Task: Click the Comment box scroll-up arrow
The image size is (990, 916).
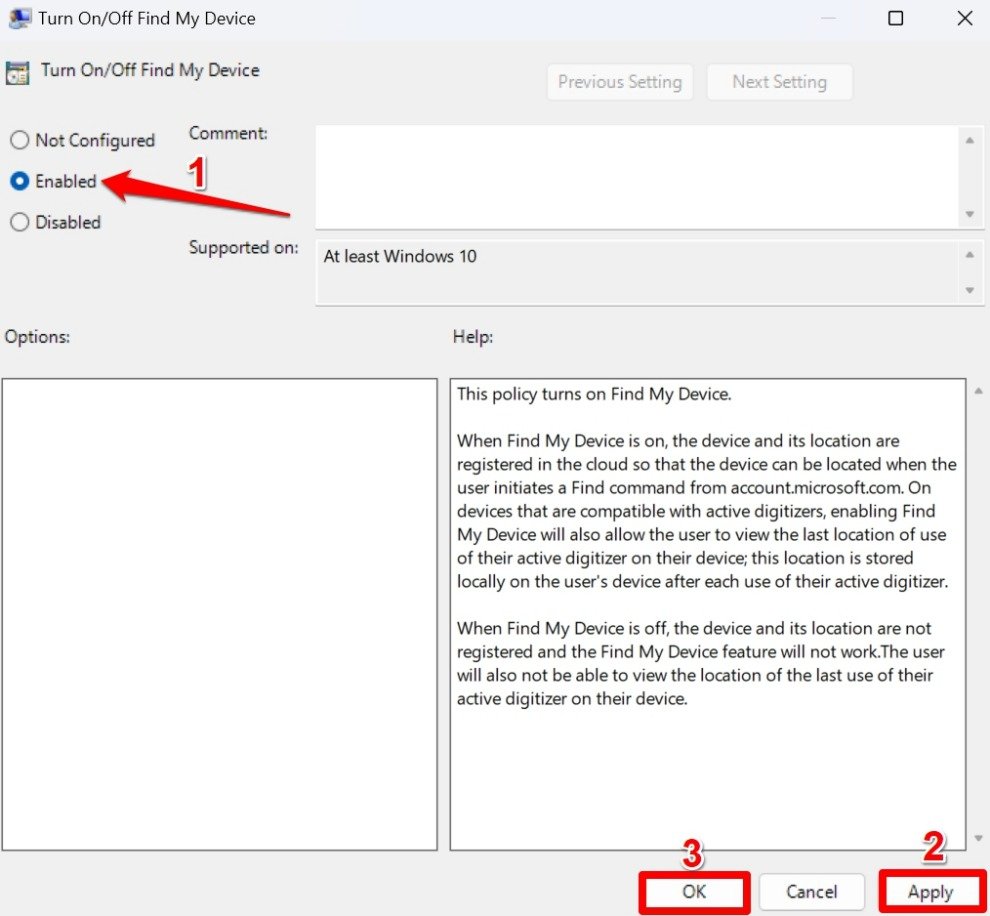Action: point(970,139)
